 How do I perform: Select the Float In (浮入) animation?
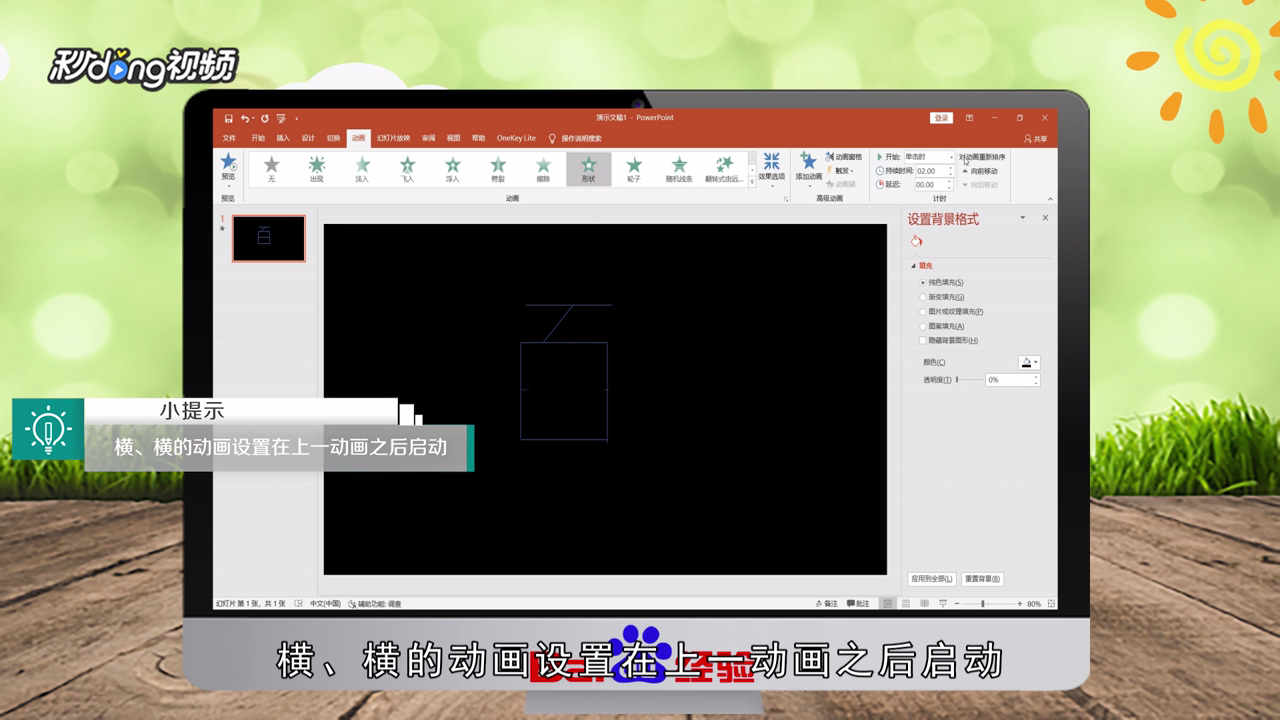(452, 169)
